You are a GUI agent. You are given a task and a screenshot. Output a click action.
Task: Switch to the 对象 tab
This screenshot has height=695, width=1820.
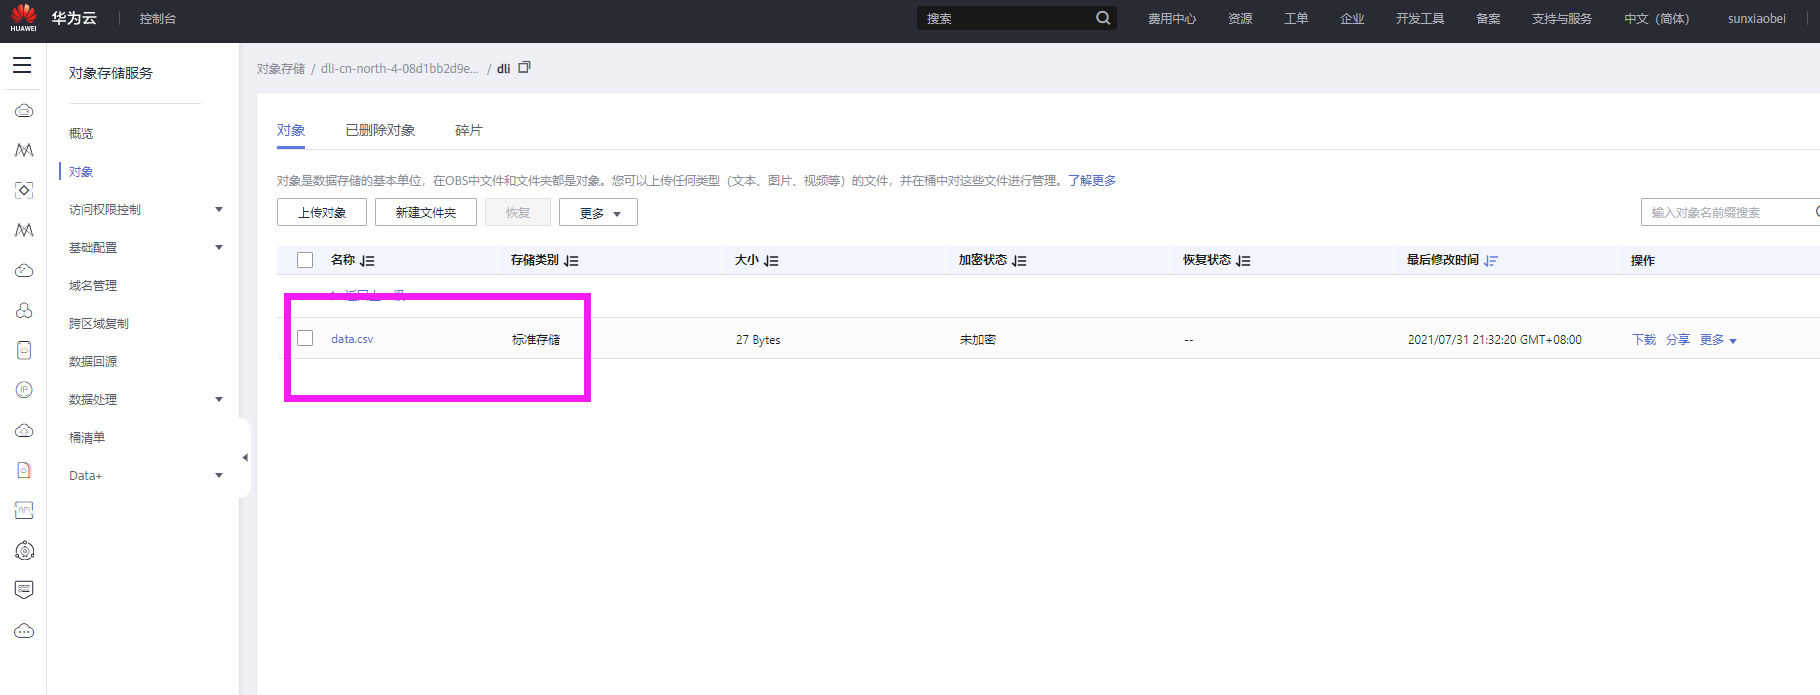(291, 130)
